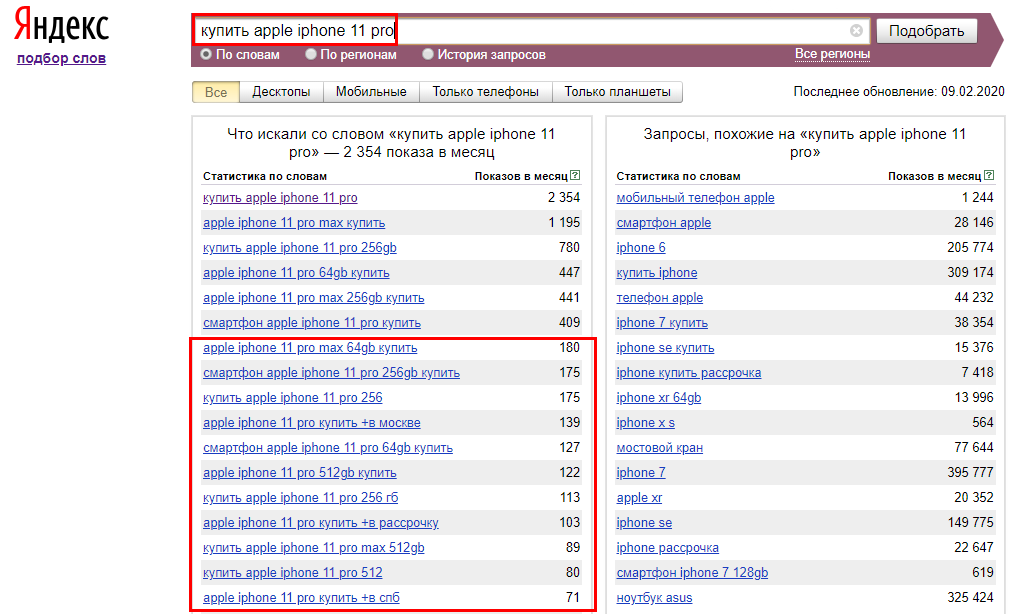Select 'По словам' radio button
This screenshot has width=1012, height=614.
pyautogui.click(x=206, y=54)
